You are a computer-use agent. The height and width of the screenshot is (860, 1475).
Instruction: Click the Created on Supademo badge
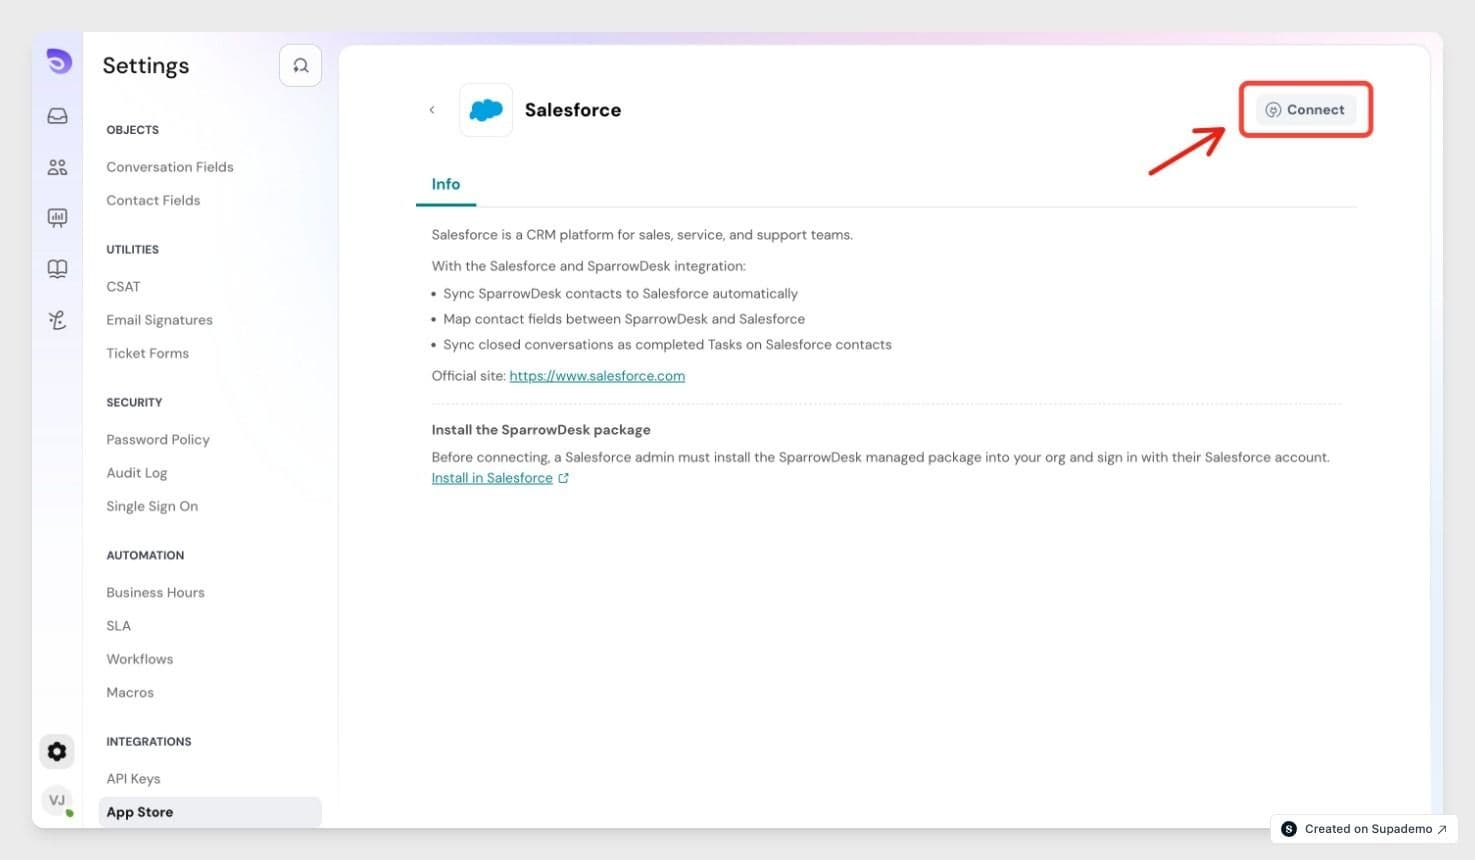pyautogui.click(x=1364, y=829)
